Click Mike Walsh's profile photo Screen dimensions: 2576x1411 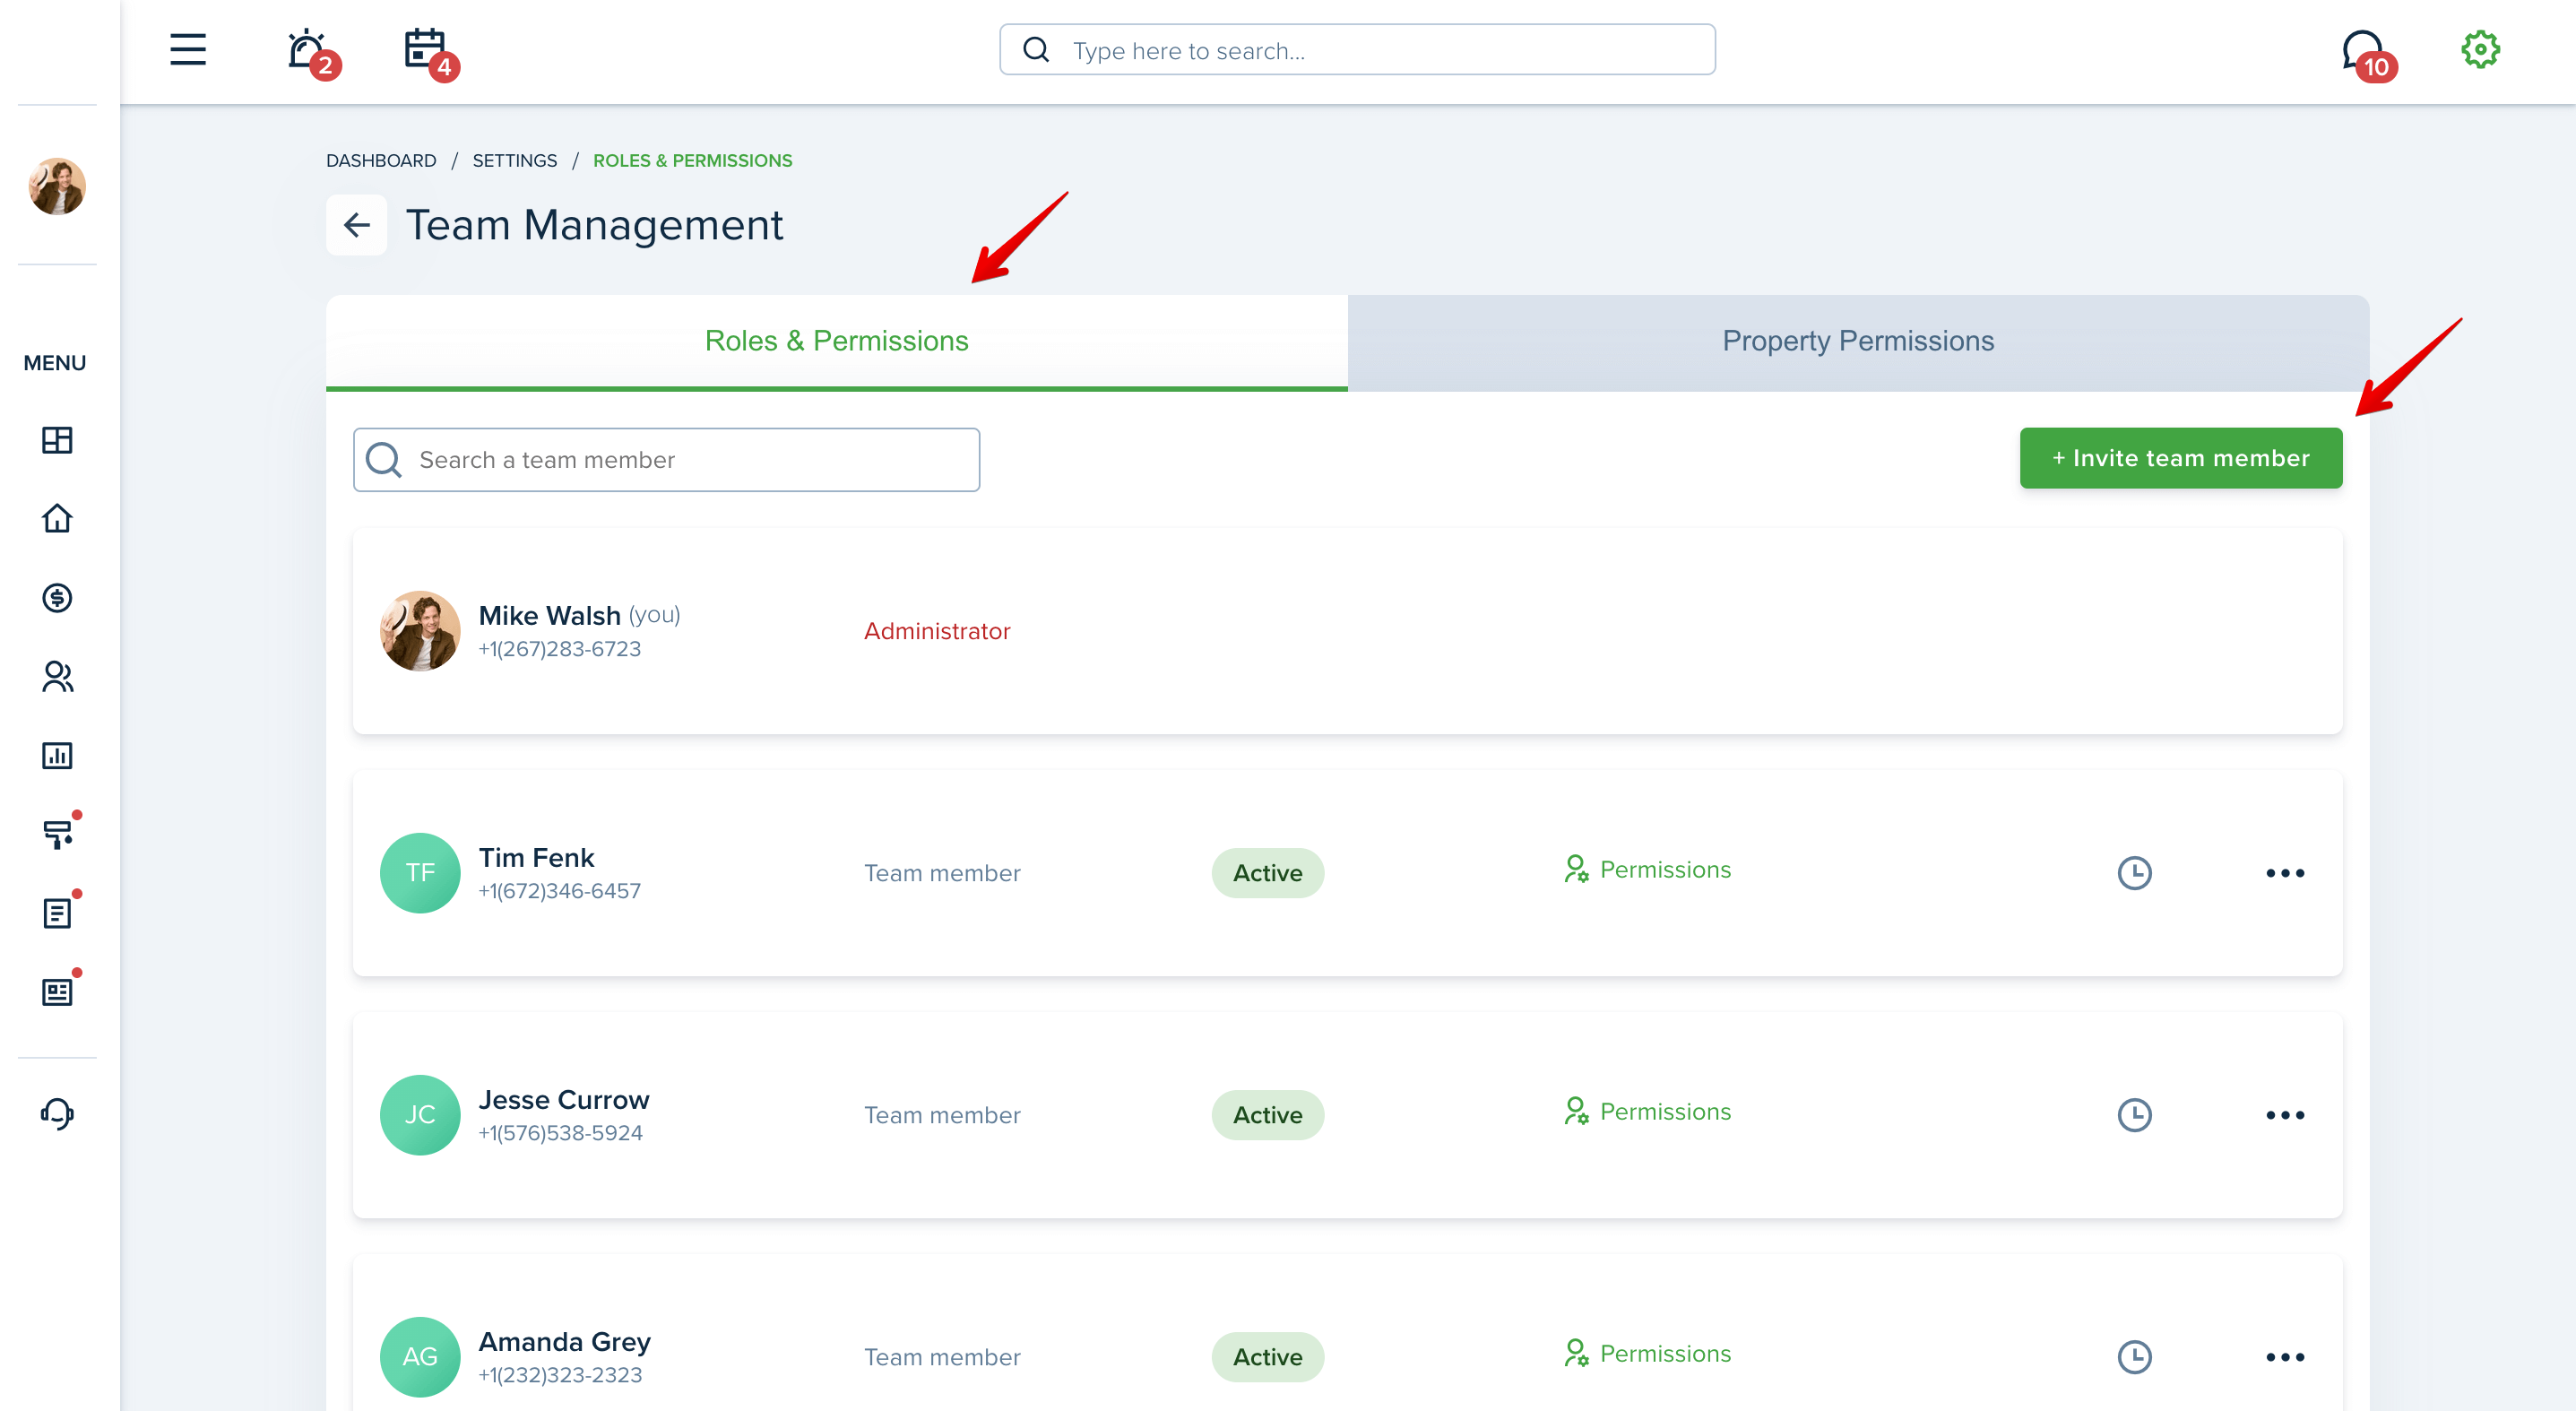click(x=420, y=631)
